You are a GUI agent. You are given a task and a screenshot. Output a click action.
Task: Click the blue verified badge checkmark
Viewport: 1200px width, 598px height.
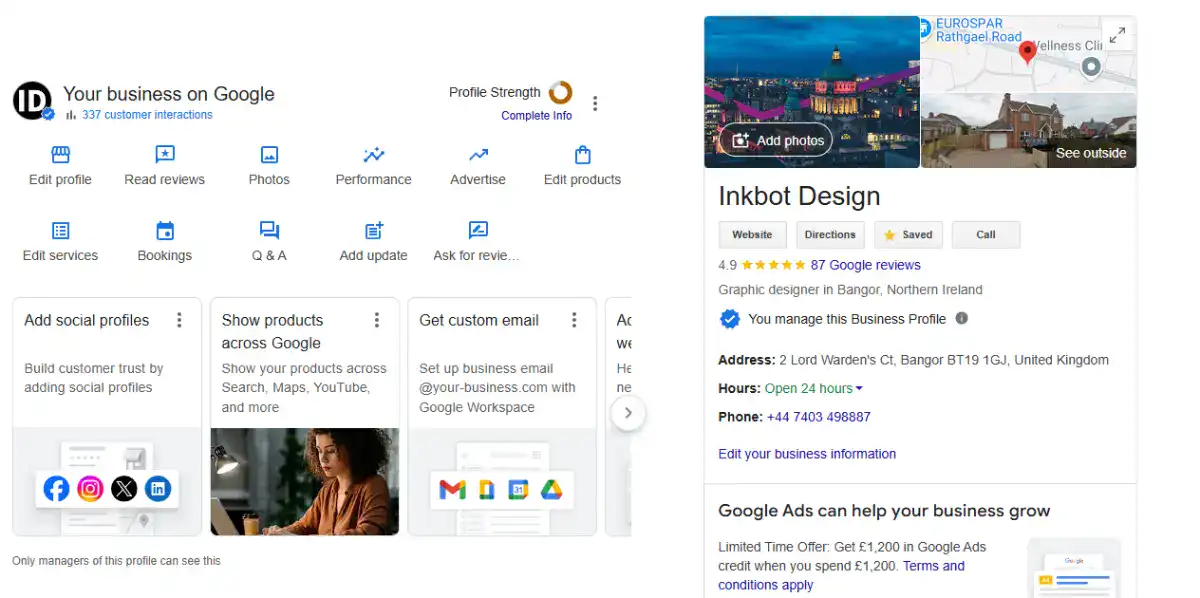click(x=730, y=319)
